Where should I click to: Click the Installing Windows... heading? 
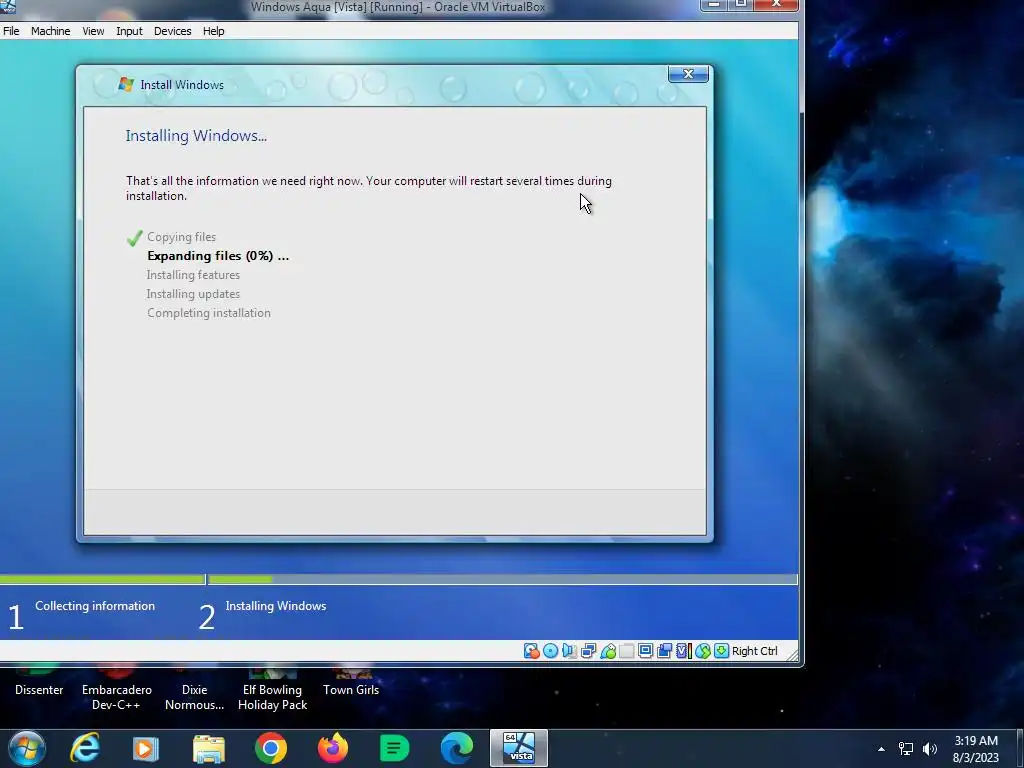[x=196, y=136]
